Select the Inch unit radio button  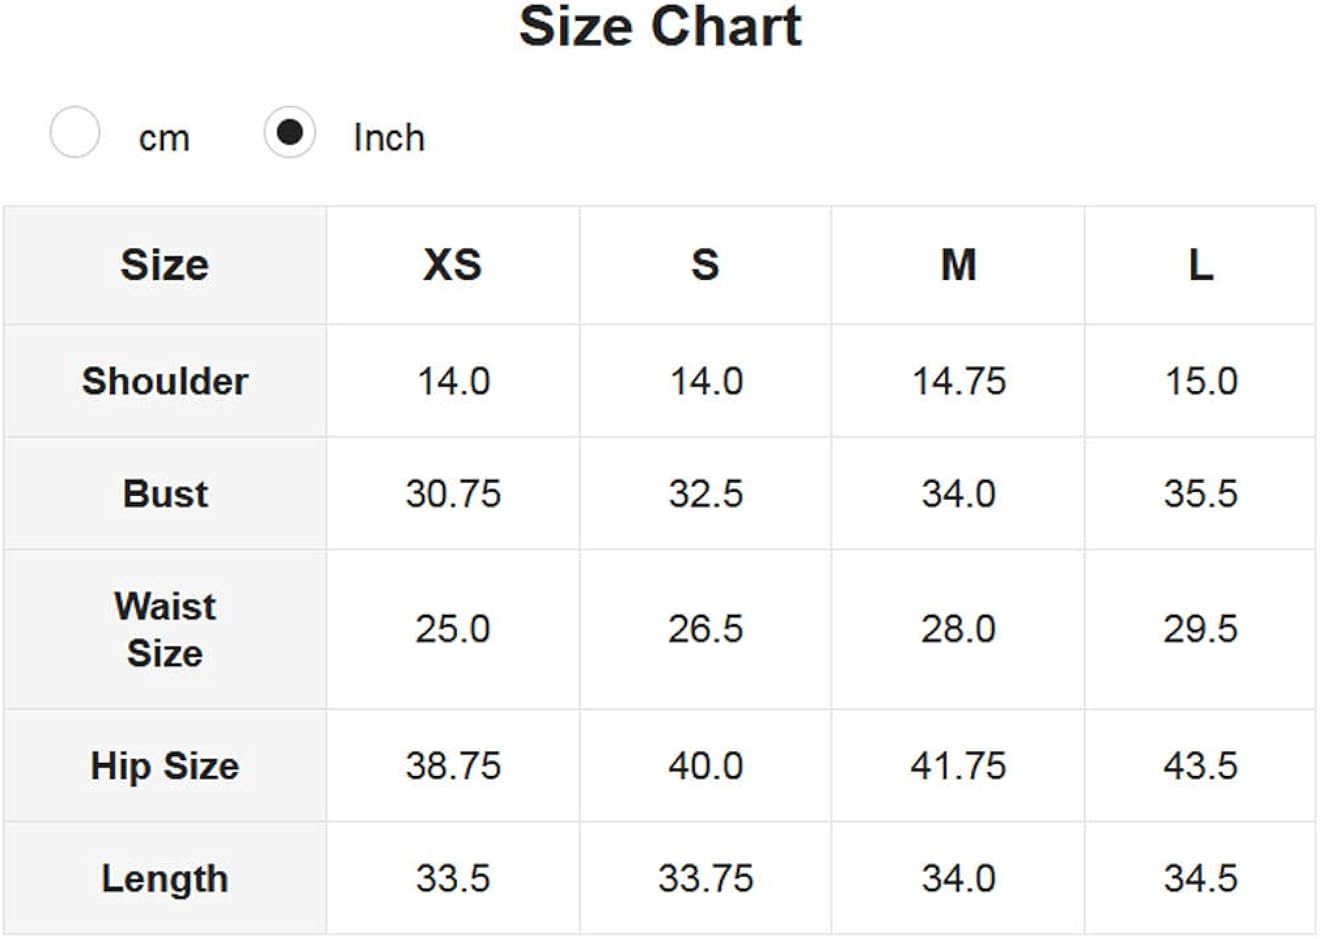(x=290, y=133)
